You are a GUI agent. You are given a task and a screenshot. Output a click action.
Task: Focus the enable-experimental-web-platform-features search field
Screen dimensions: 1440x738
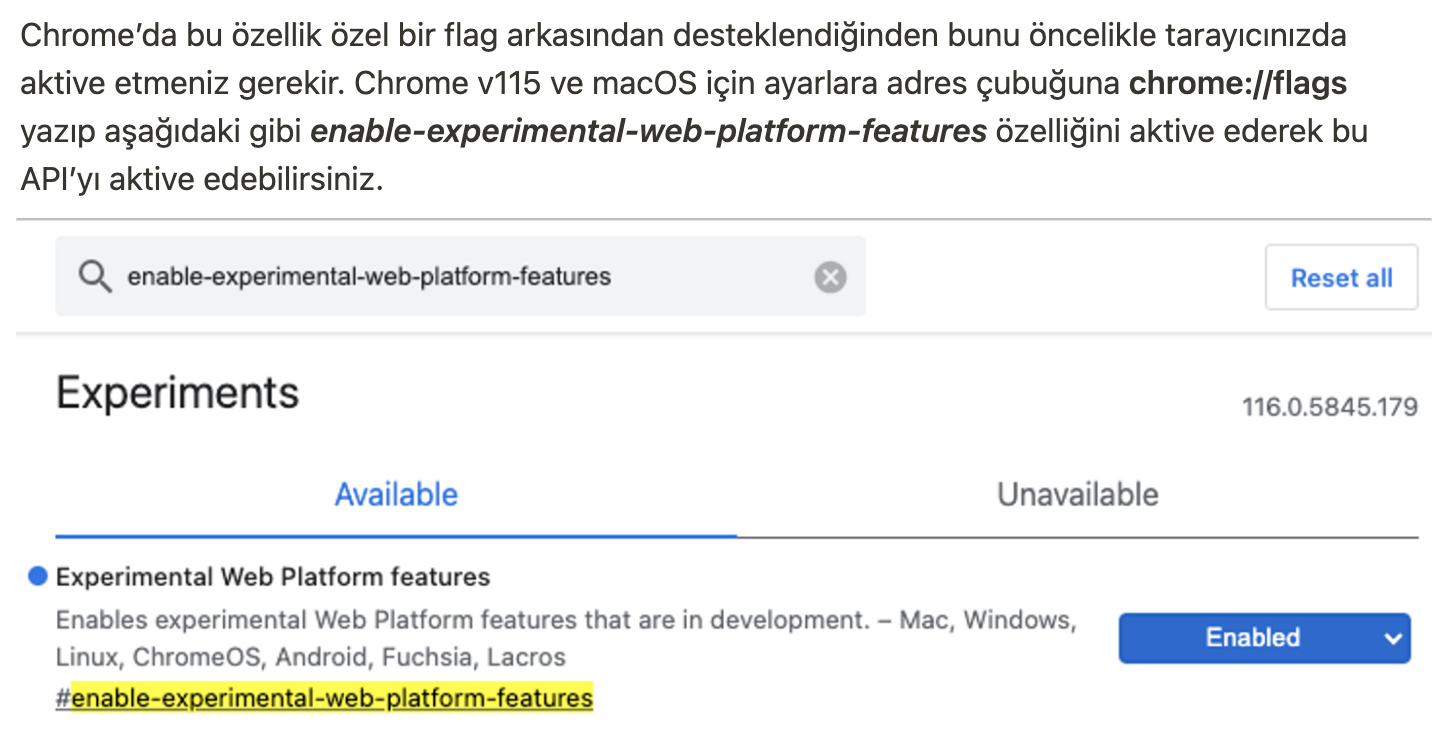pyautogui.click(x=460, y=276)
